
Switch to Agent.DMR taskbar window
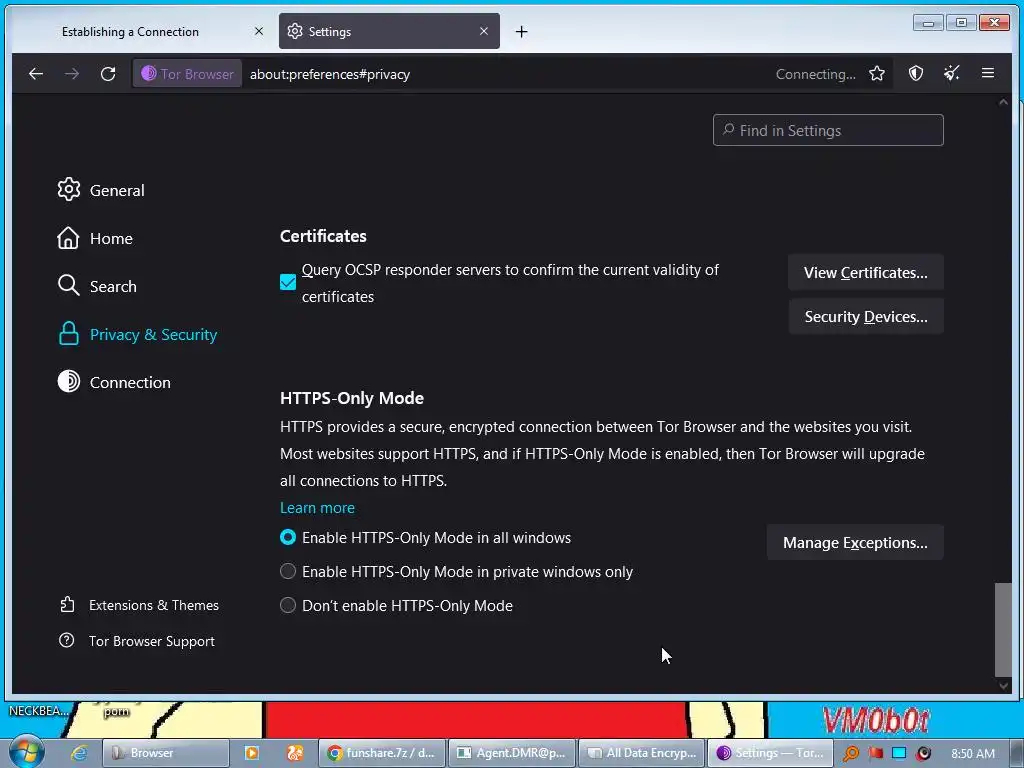[x=511, y=753]
